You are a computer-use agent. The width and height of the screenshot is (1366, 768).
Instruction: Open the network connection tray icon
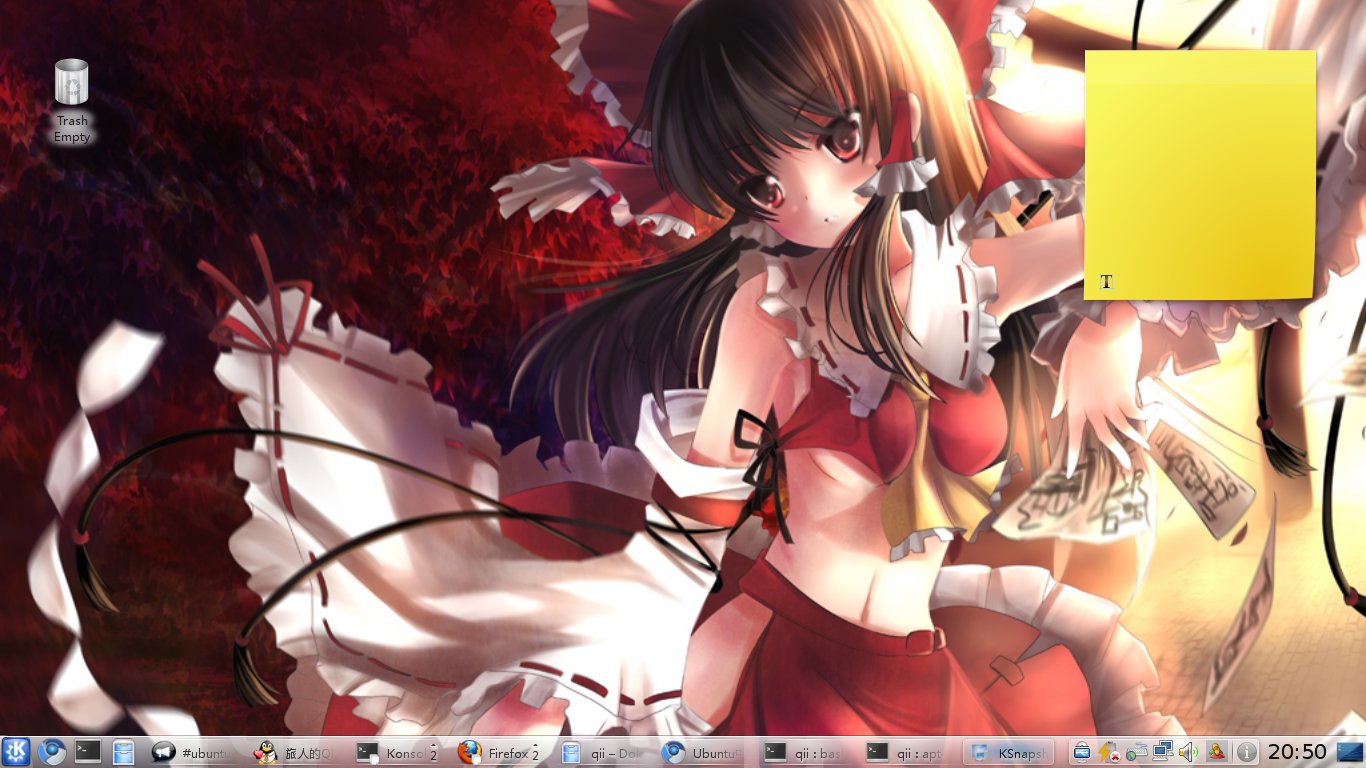(x=1163, y=752)
